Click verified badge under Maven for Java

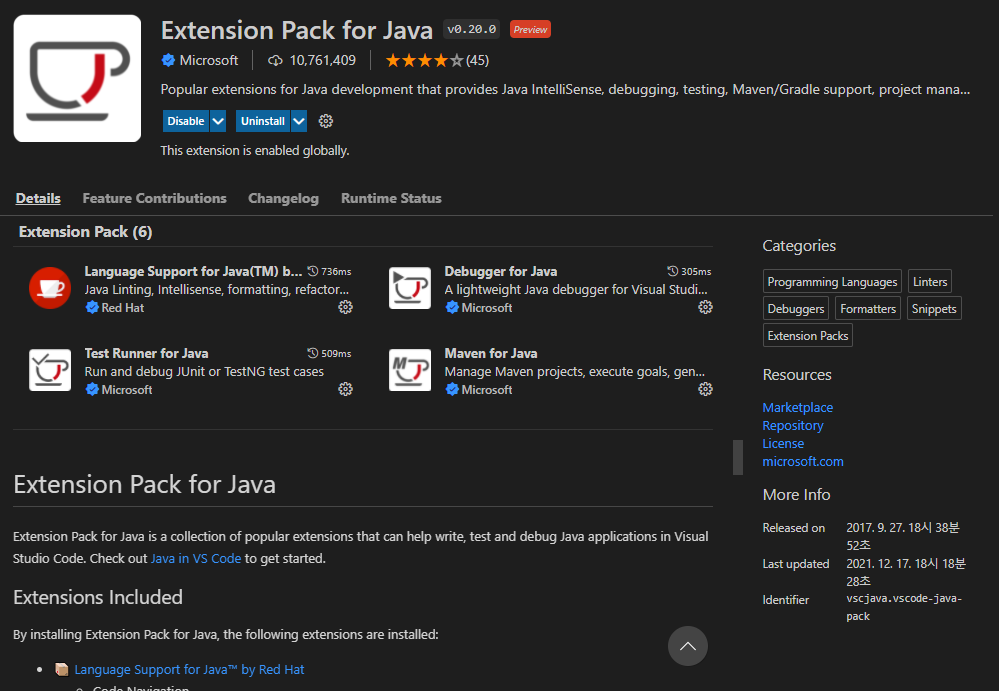[452, 390]
